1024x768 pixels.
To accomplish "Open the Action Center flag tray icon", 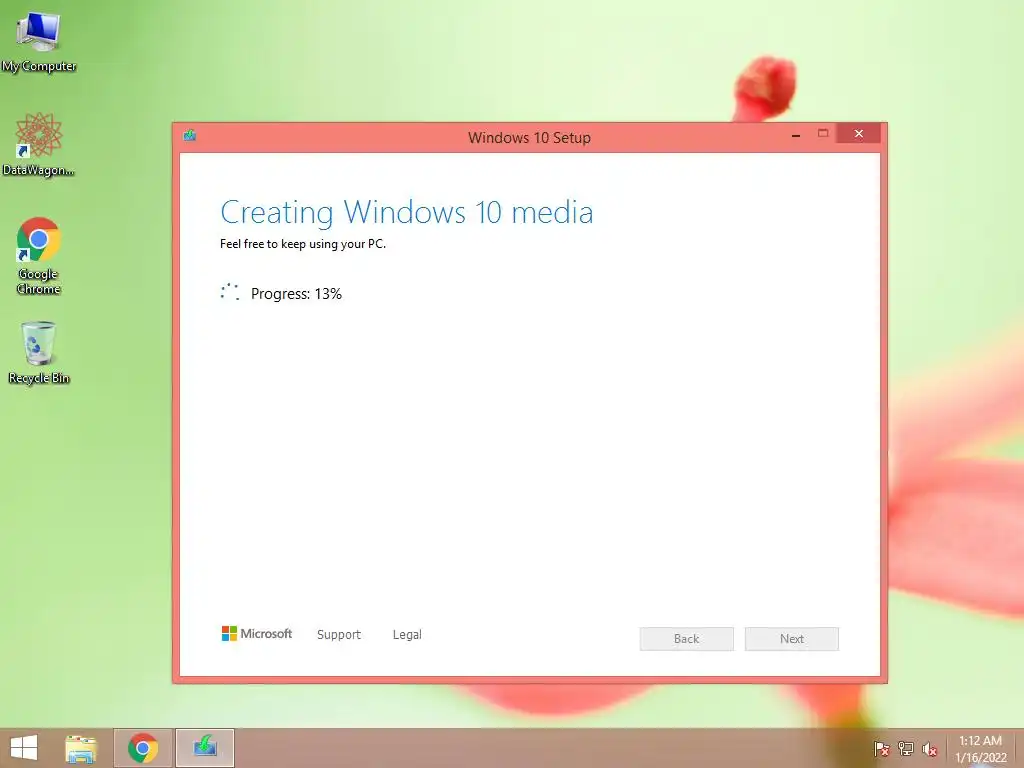I will 881,749.
